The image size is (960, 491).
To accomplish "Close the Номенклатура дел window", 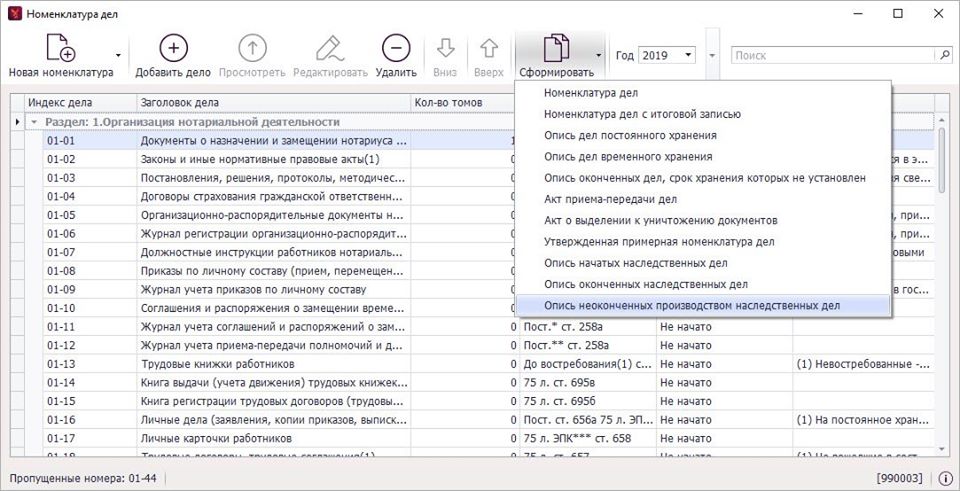I will (x=938, y=13).
